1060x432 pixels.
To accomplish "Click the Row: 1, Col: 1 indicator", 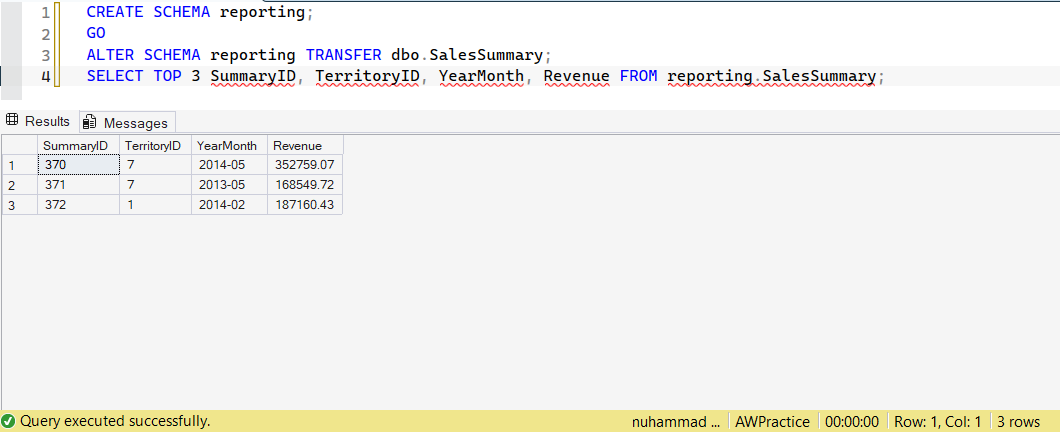I will (937, 422).
